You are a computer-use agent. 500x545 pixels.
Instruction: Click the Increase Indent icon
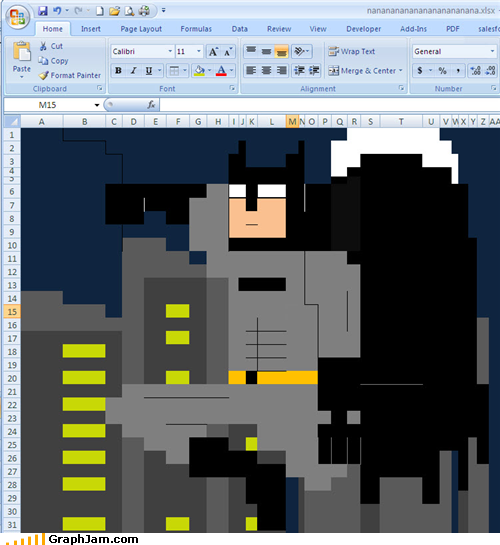[x=314, y=71]
